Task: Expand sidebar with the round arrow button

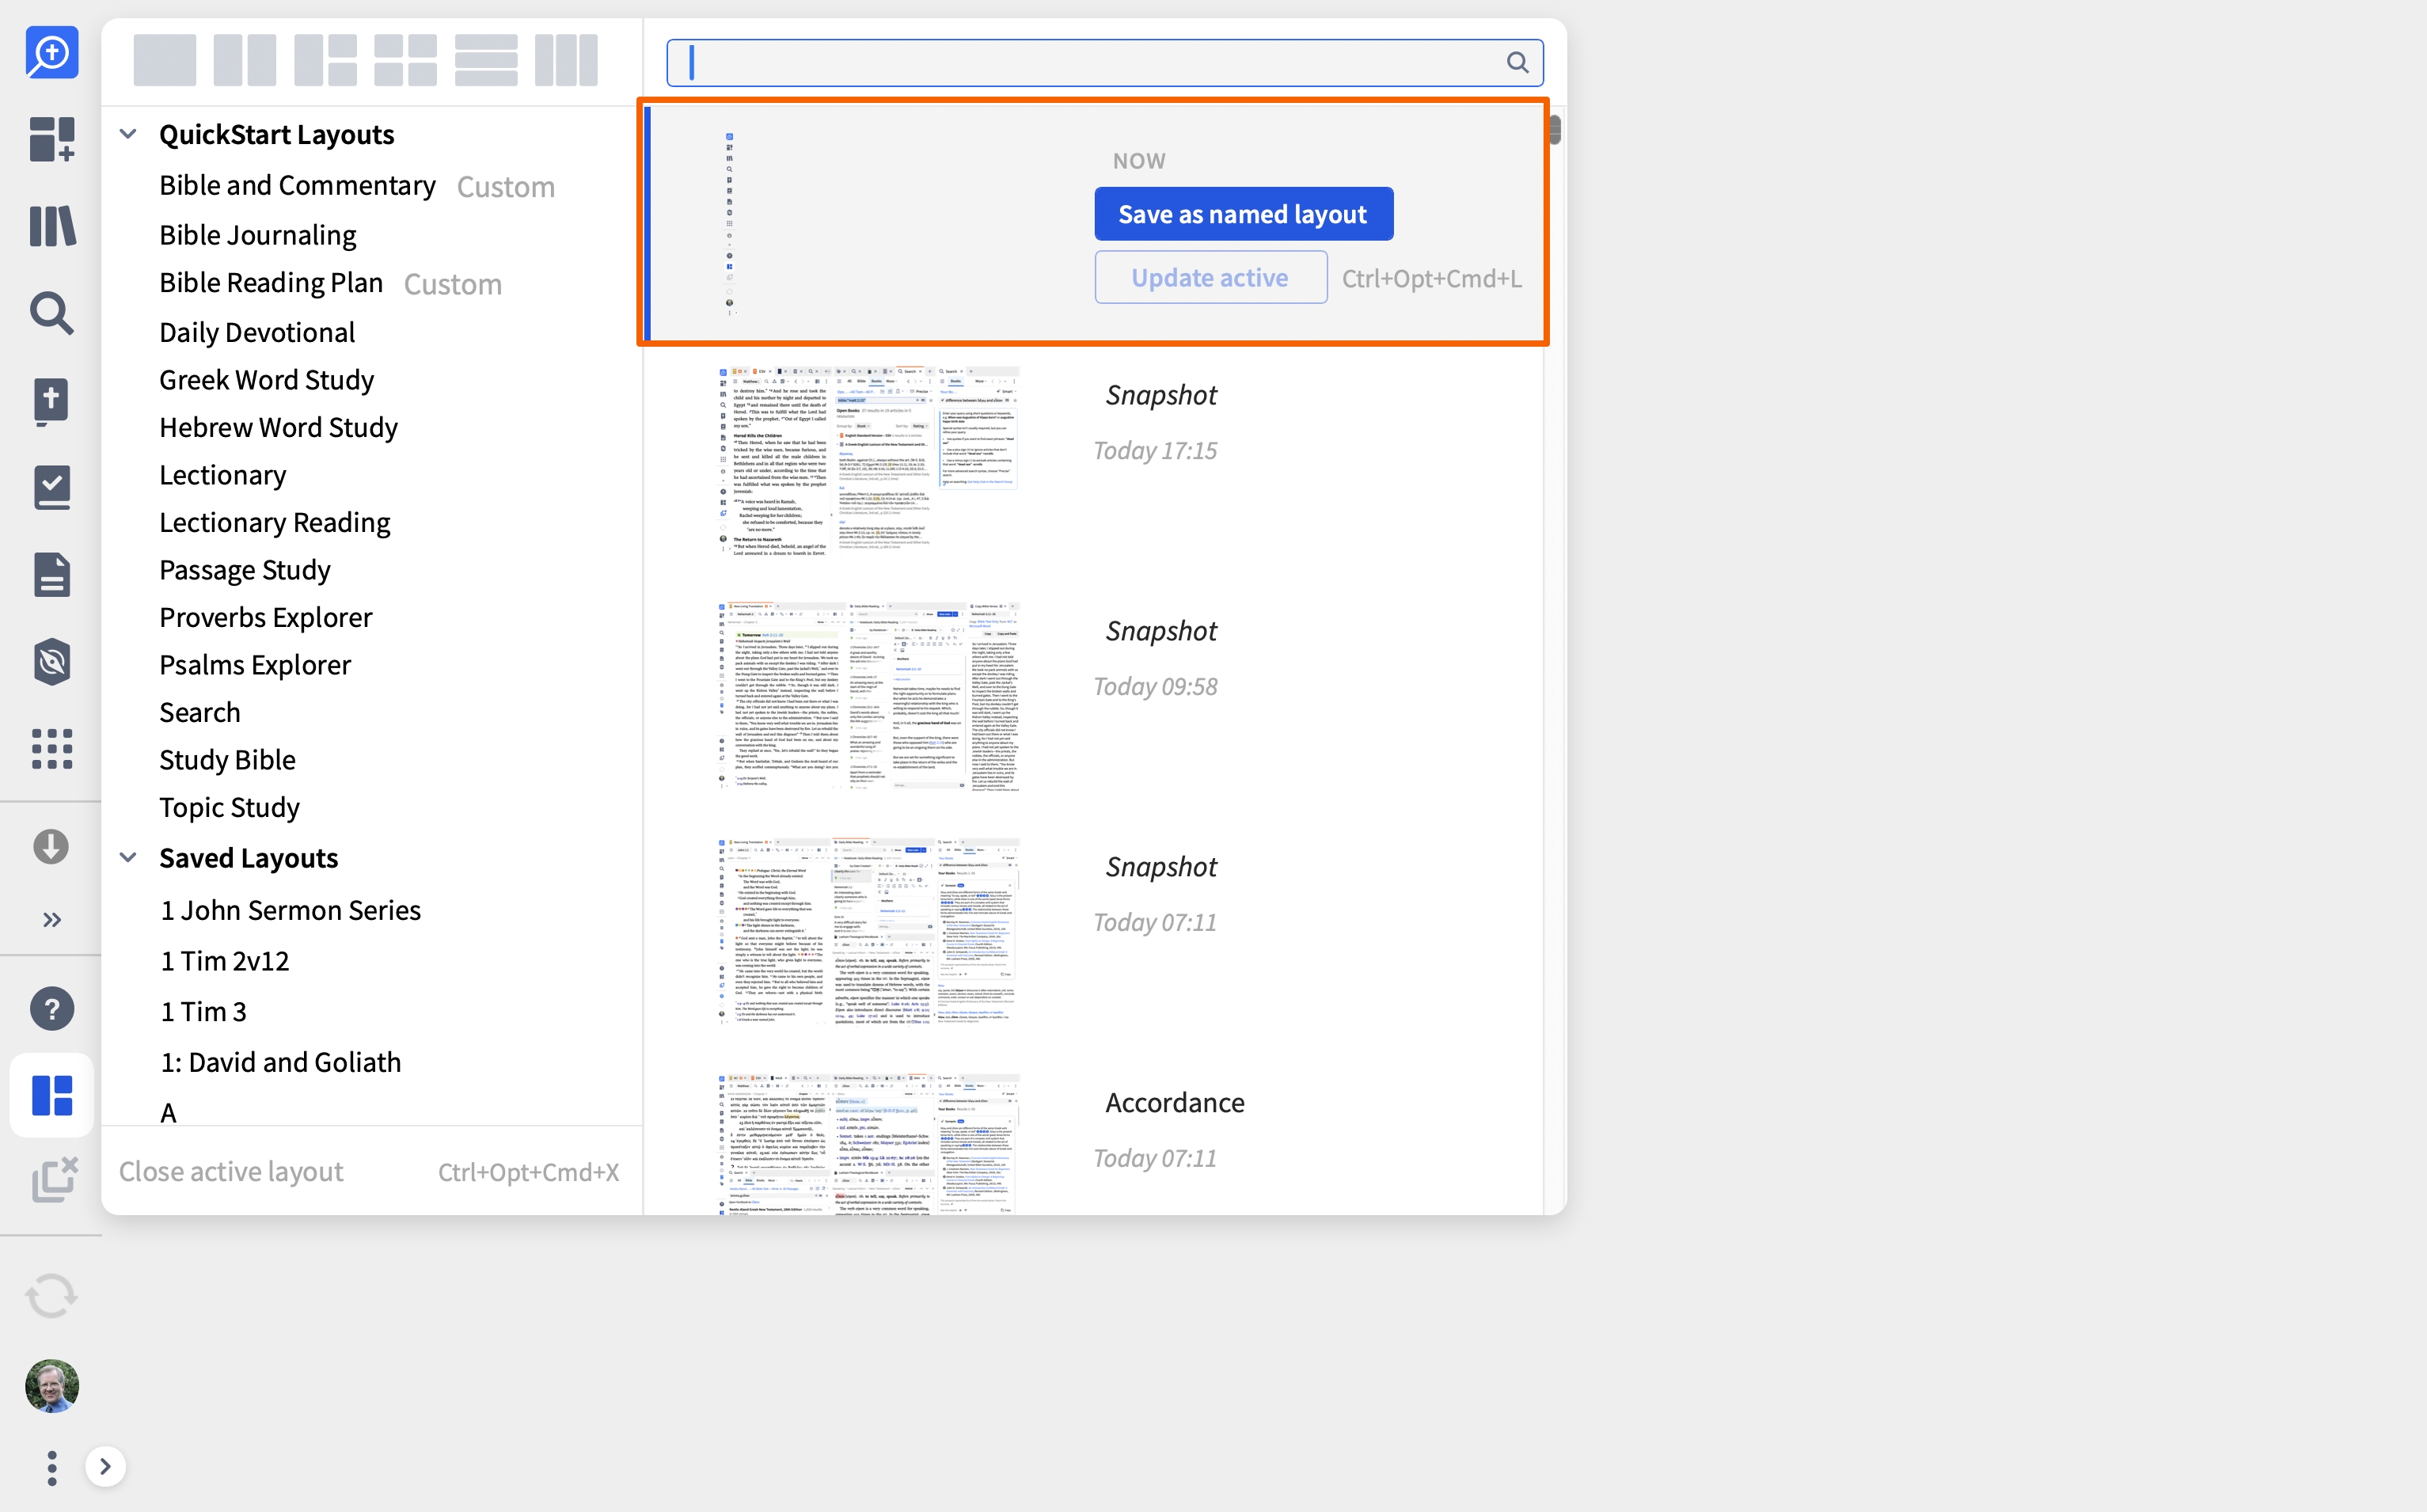Action: click(105, 1467)
